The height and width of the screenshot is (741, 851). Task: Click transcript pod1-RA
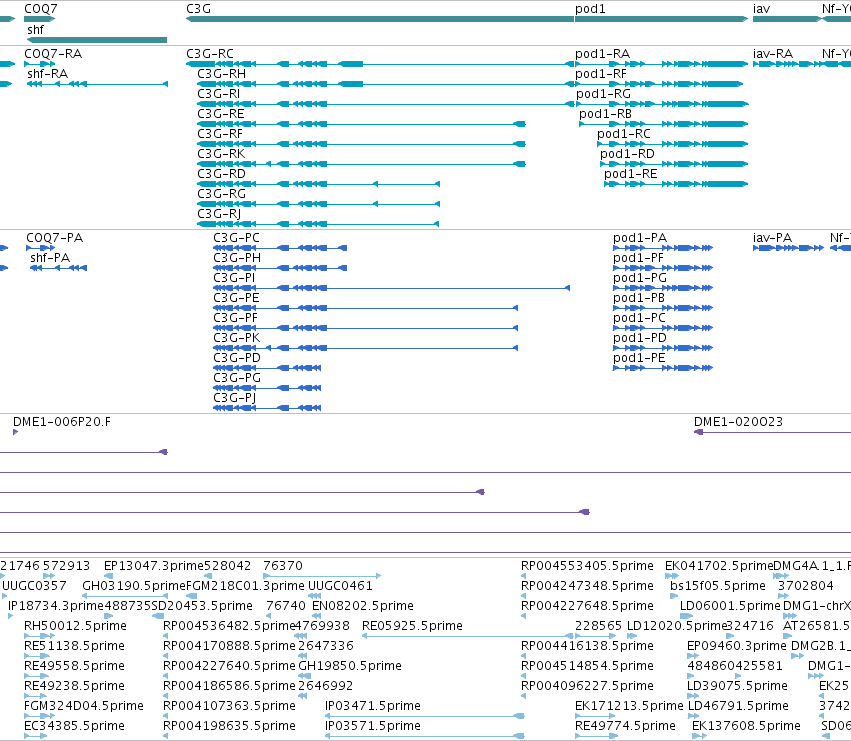602,54
